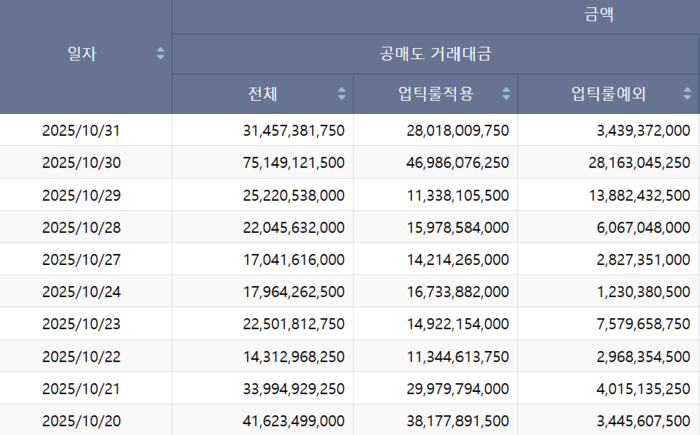
Task: Click the 일자 column header text
Action: coord(81,54)
